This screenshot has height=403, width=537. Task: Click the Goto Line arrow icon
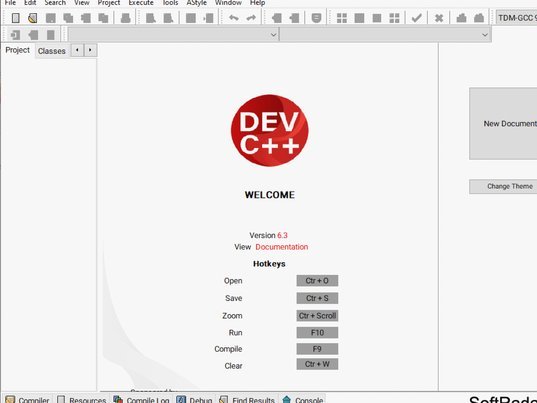208,18
